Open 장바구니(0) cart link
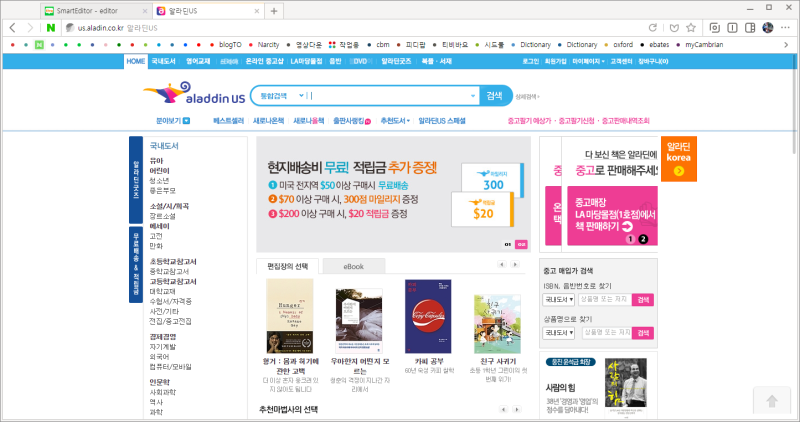 pos(653,61)
